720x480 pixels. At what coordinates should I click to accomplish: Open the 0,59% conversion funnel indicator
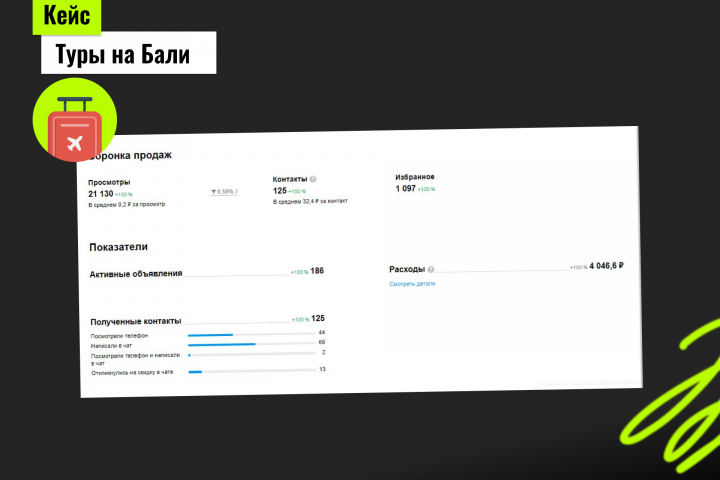[225, 192]
